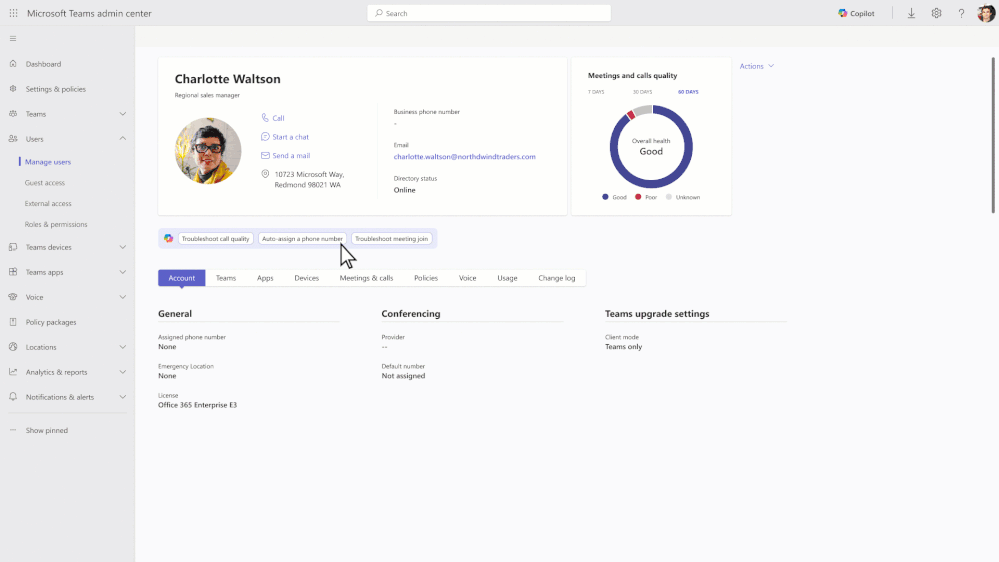999x562 pixels.
Task: Click the Good legend swatch
Action: (x=605, y=197)
